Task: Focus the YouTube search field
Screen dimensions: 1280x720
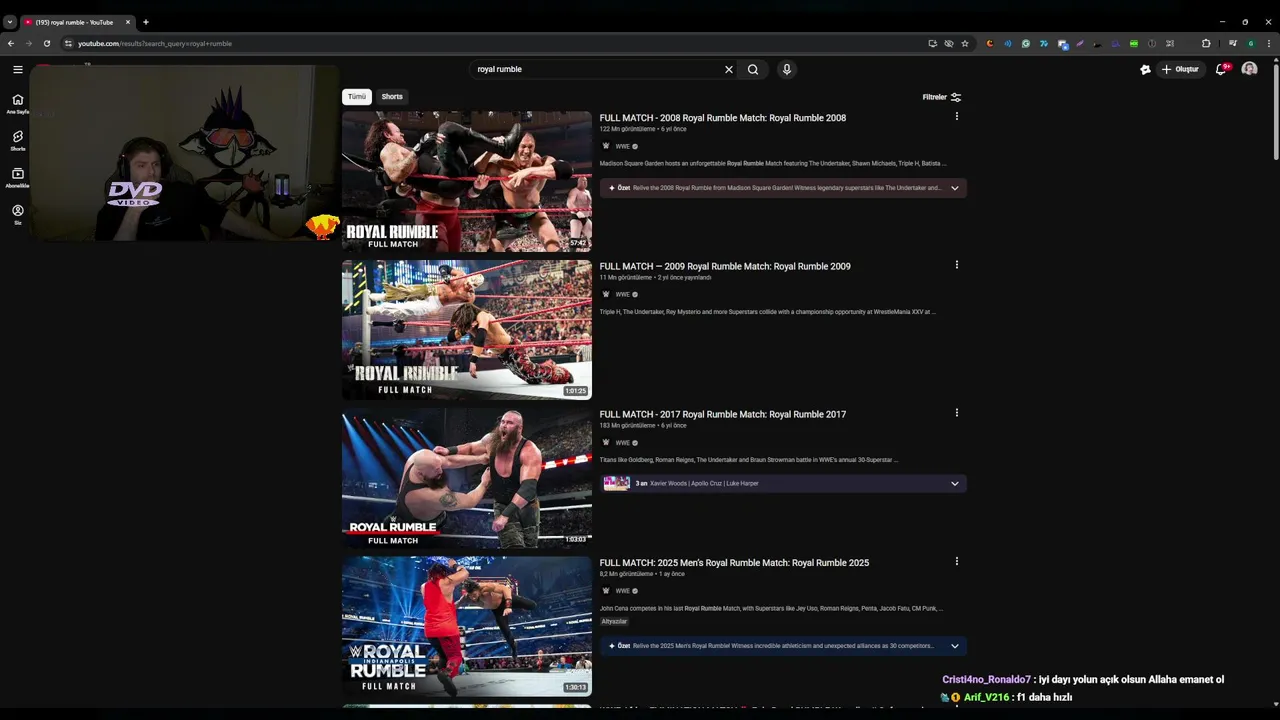Action: (596, 69)
